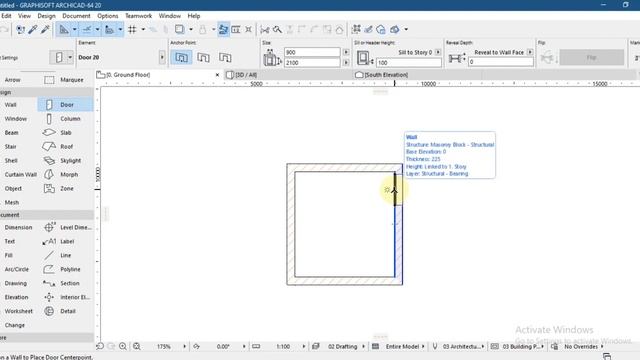Select the Line tool
The image size is (640, 360).
pos(65,255)
